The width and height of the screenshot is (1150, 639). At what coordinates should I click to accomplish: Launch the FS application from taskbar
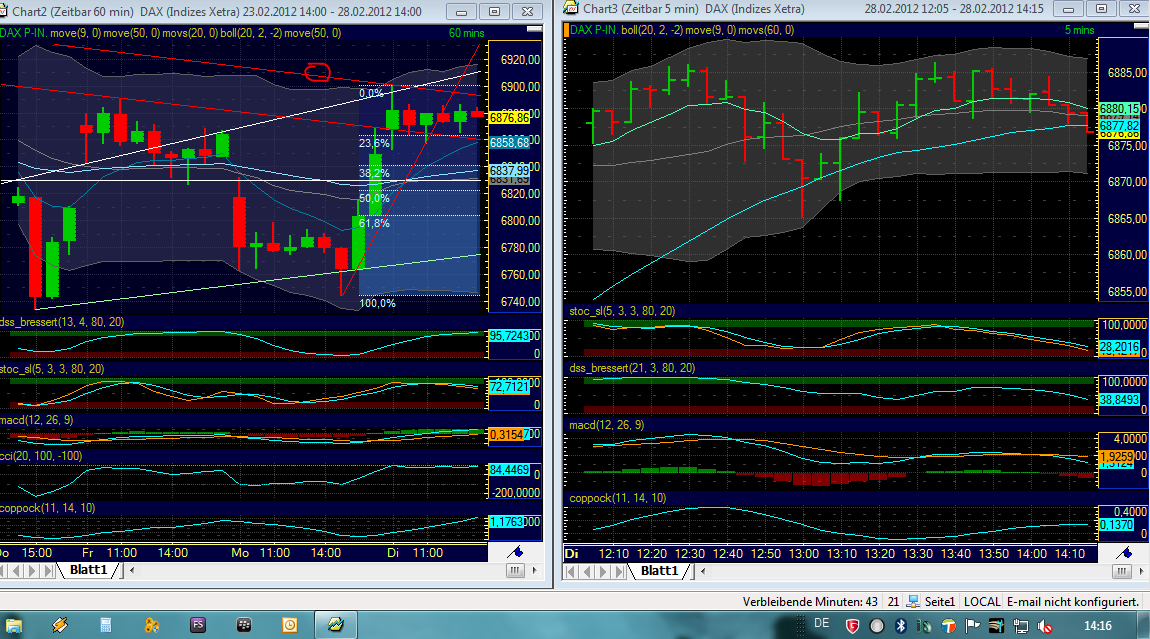[198, 624]
